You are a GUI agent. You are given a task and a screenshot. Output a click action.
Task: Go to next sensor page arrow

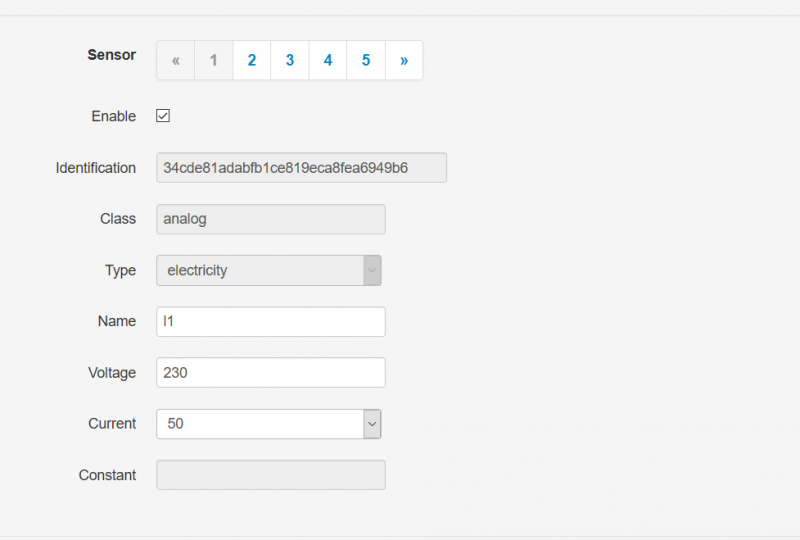(x=404, y=60)
